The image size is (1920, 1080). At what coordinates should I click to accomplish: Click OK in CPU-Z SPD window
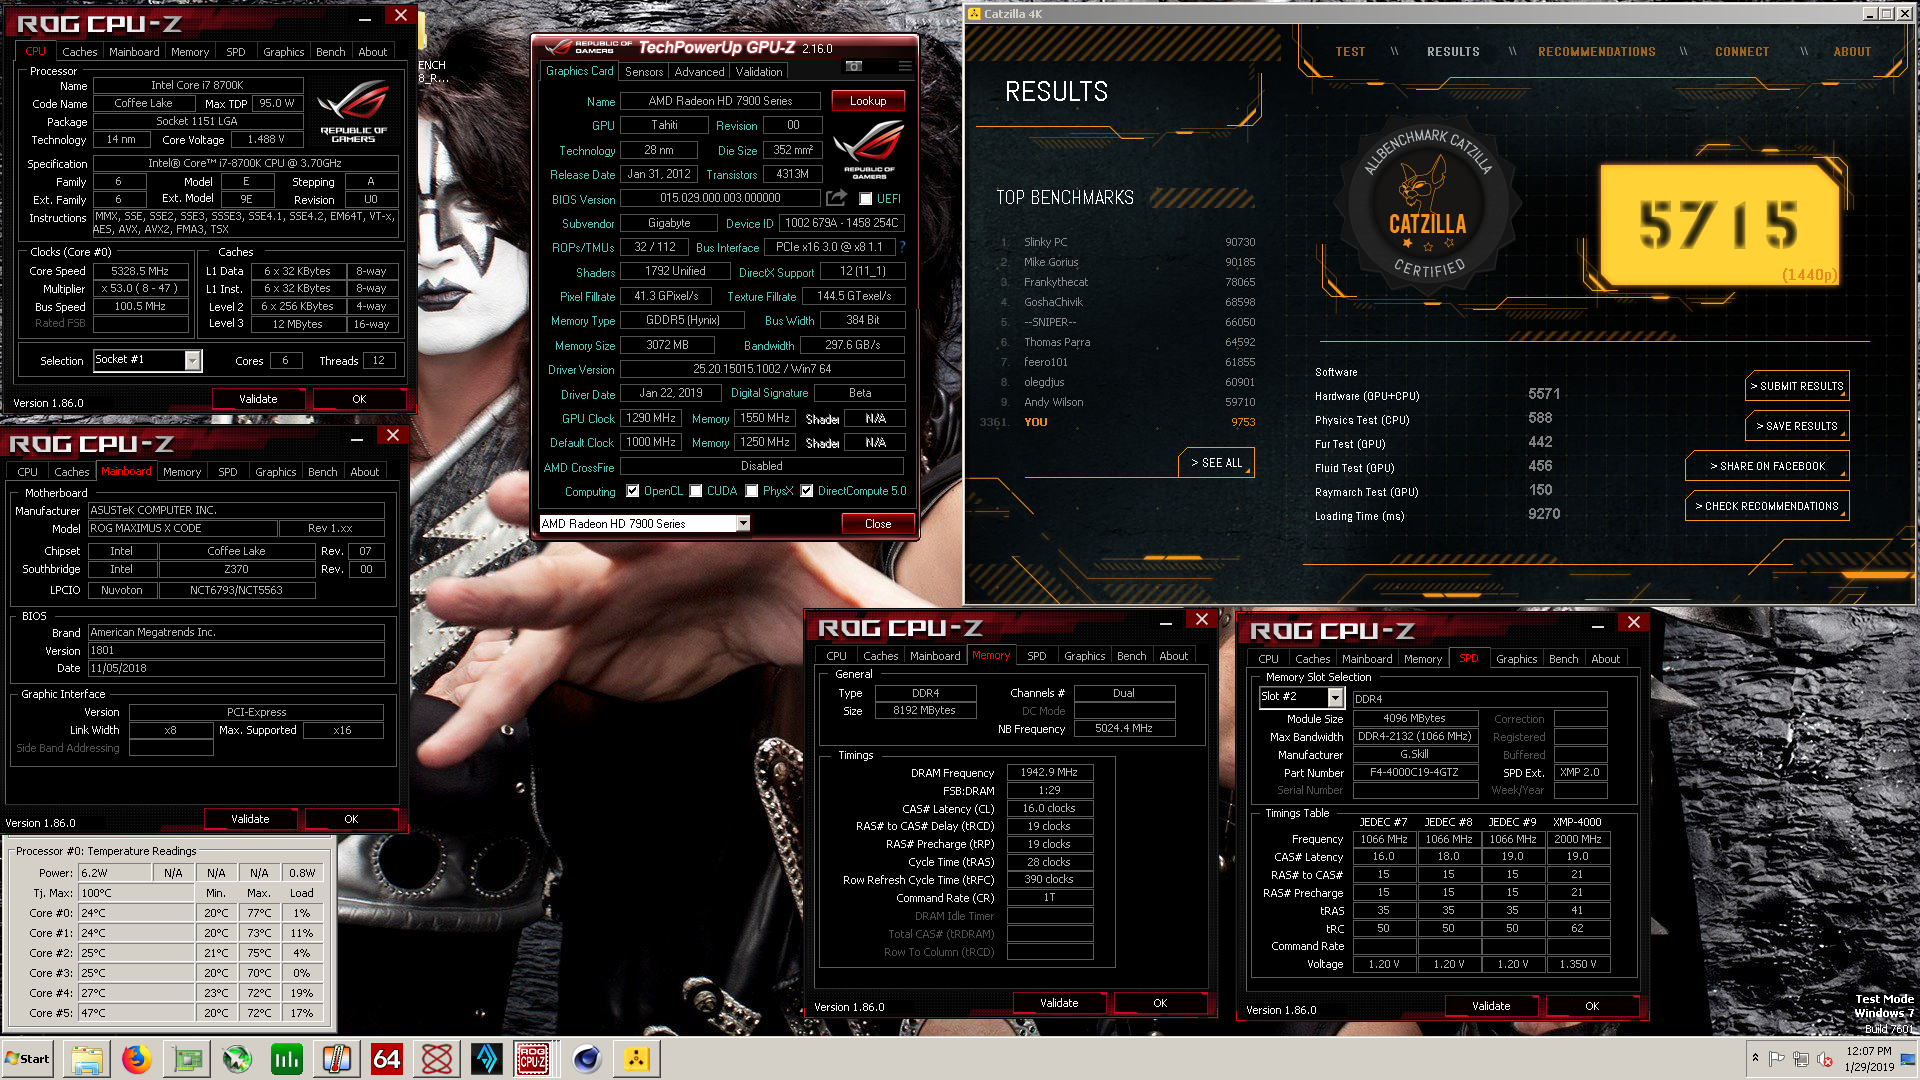[1592, 1006]
